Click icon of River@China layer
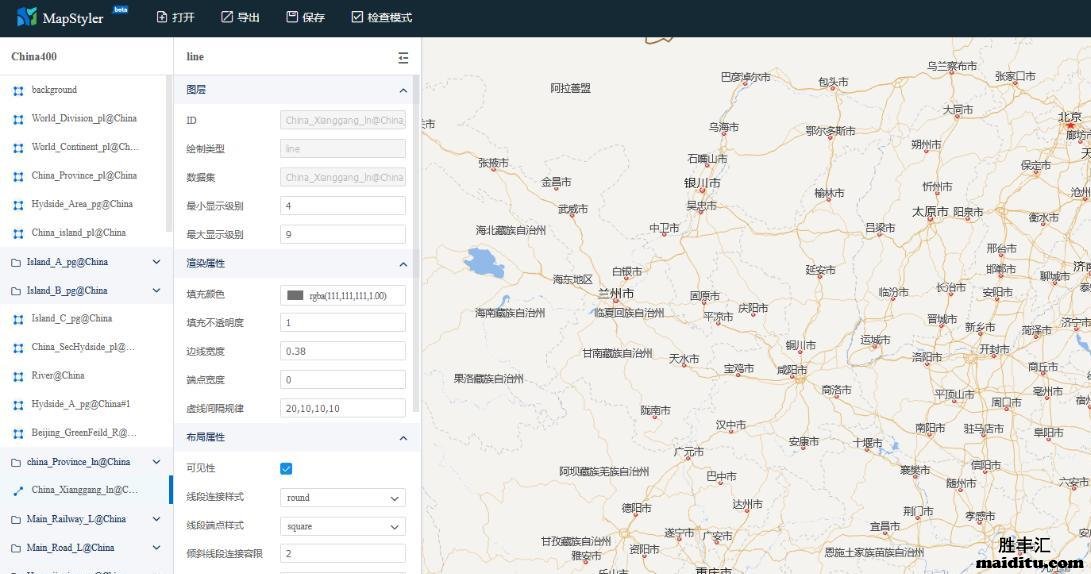 pyautogui.click(x=18, y=376)
